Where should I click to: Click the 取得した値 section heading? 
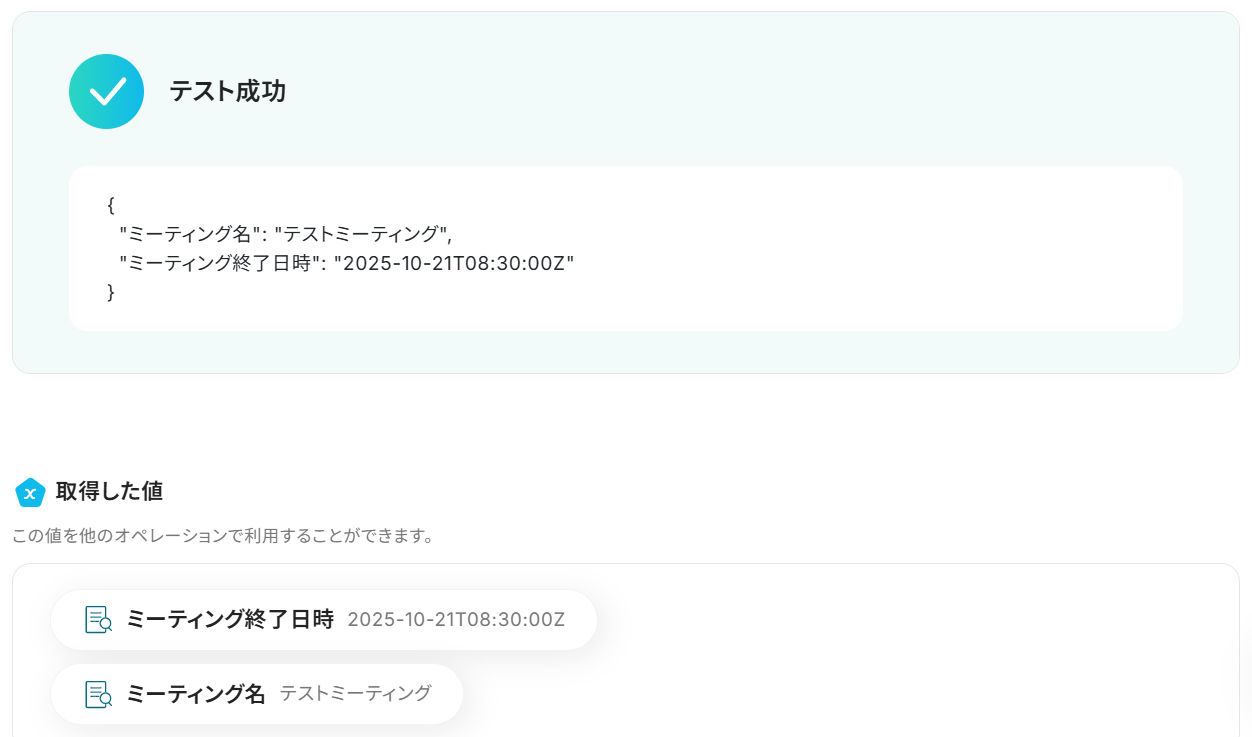point(109,492)
